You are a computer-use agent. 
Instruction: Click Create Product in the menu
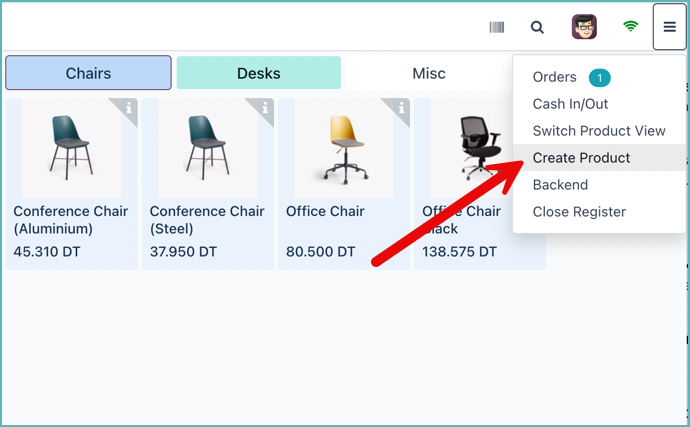581,158
